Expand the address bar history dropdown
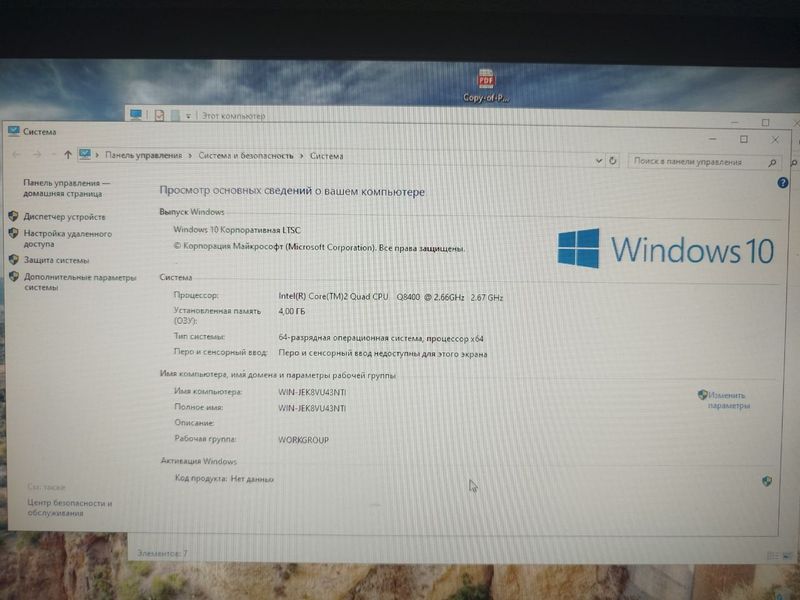Viewport: 800px width, 600px height. point(599,161)
